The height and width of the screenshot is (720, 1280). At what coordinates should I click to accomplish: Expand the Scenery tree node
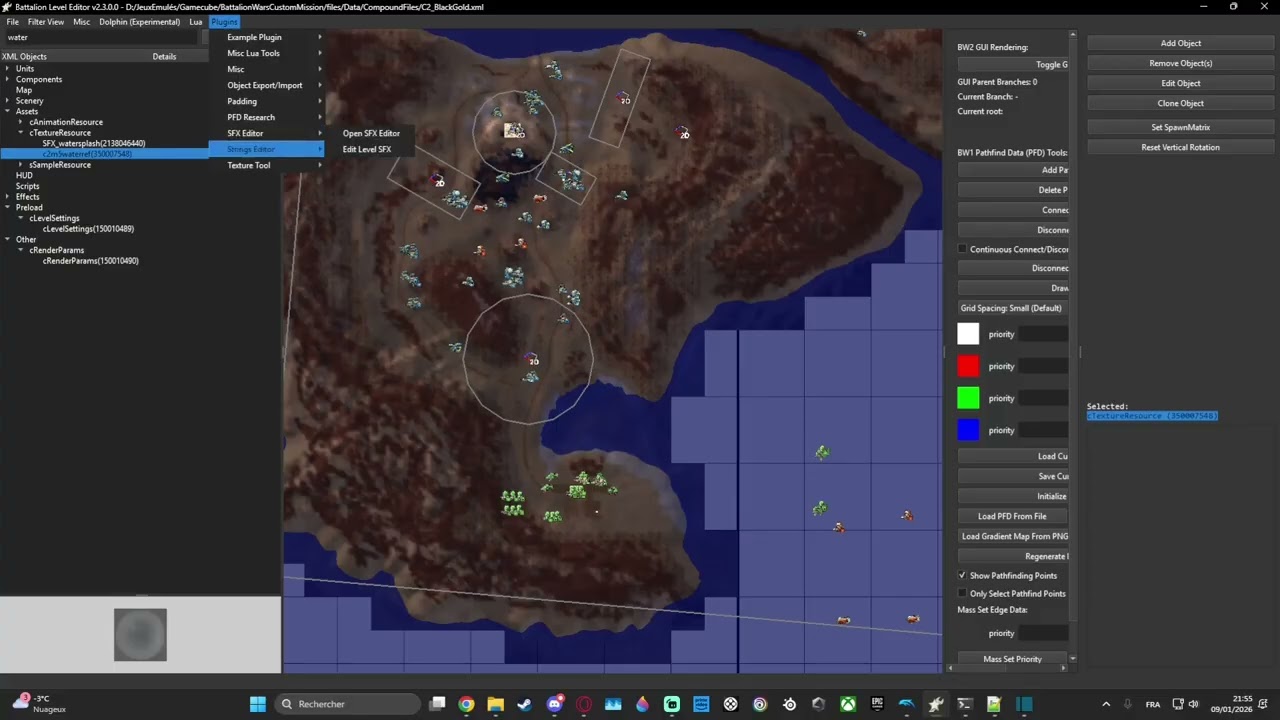coord(7,100)
